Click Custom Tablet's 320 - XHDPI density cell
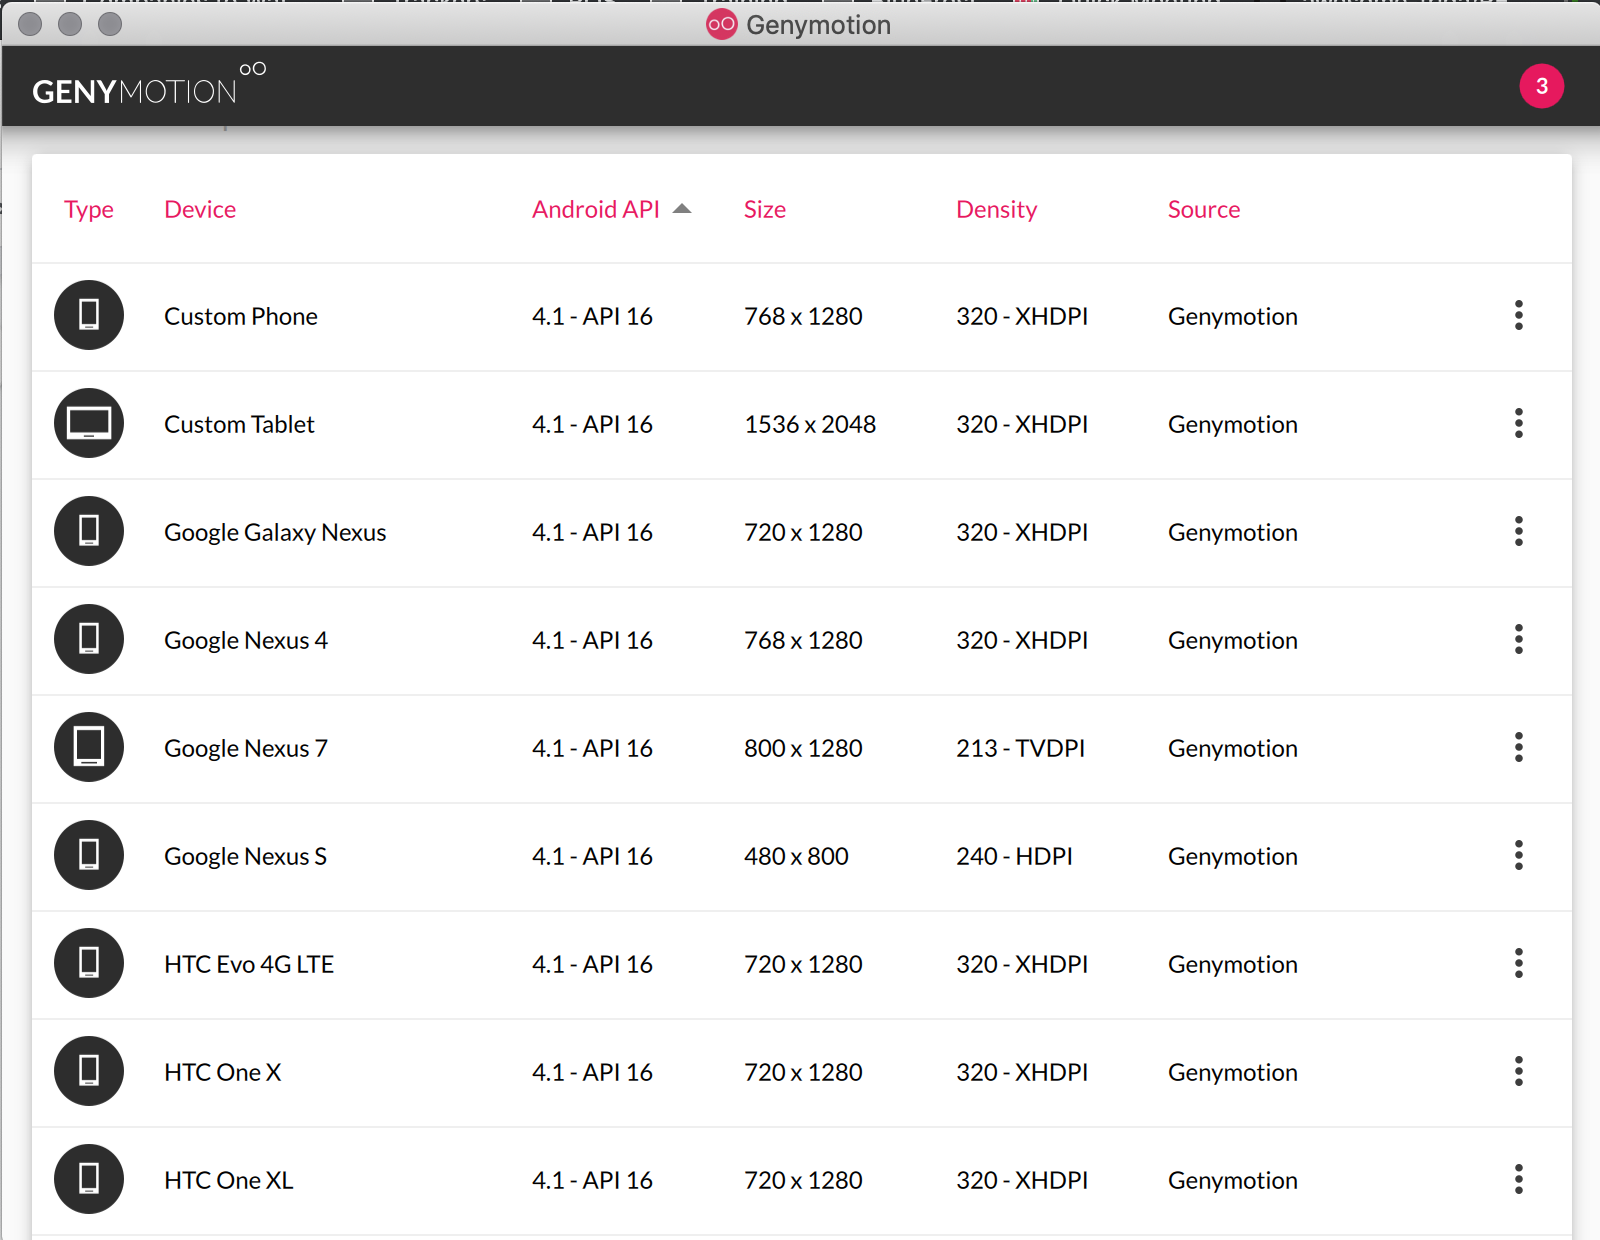Image resolution: width=1600 pixels, height=1240 pixels. pyautogui.click(x=1022, y=424)
